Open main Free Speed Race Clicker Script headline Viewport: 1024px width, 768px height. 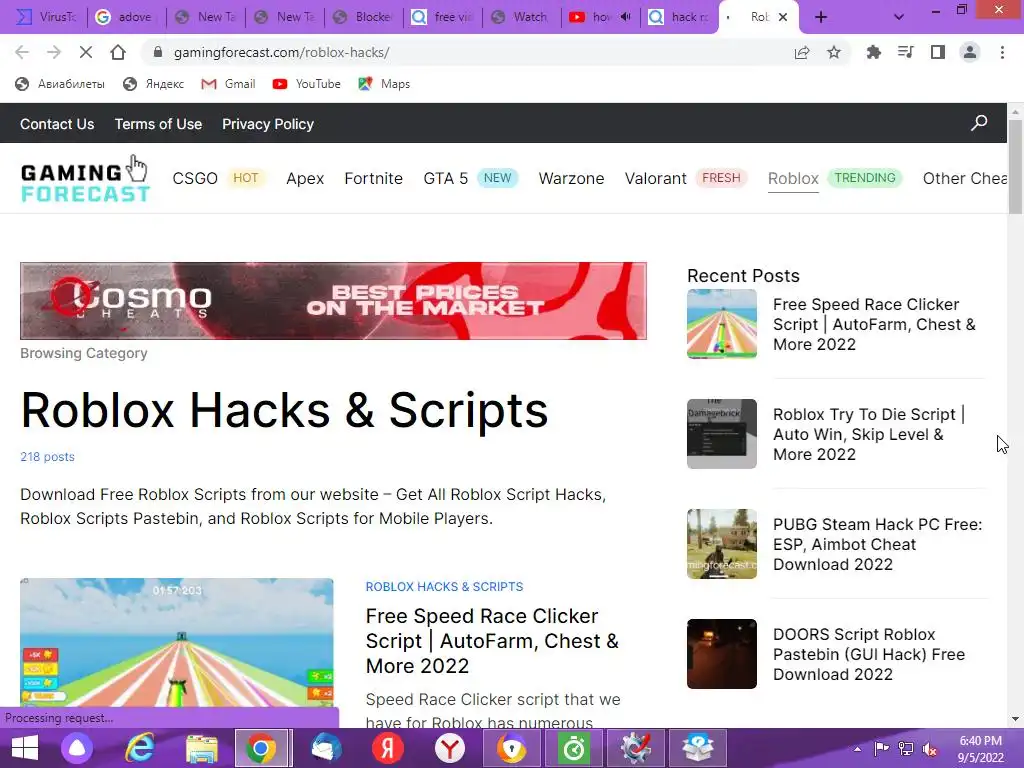coord(492,641)
